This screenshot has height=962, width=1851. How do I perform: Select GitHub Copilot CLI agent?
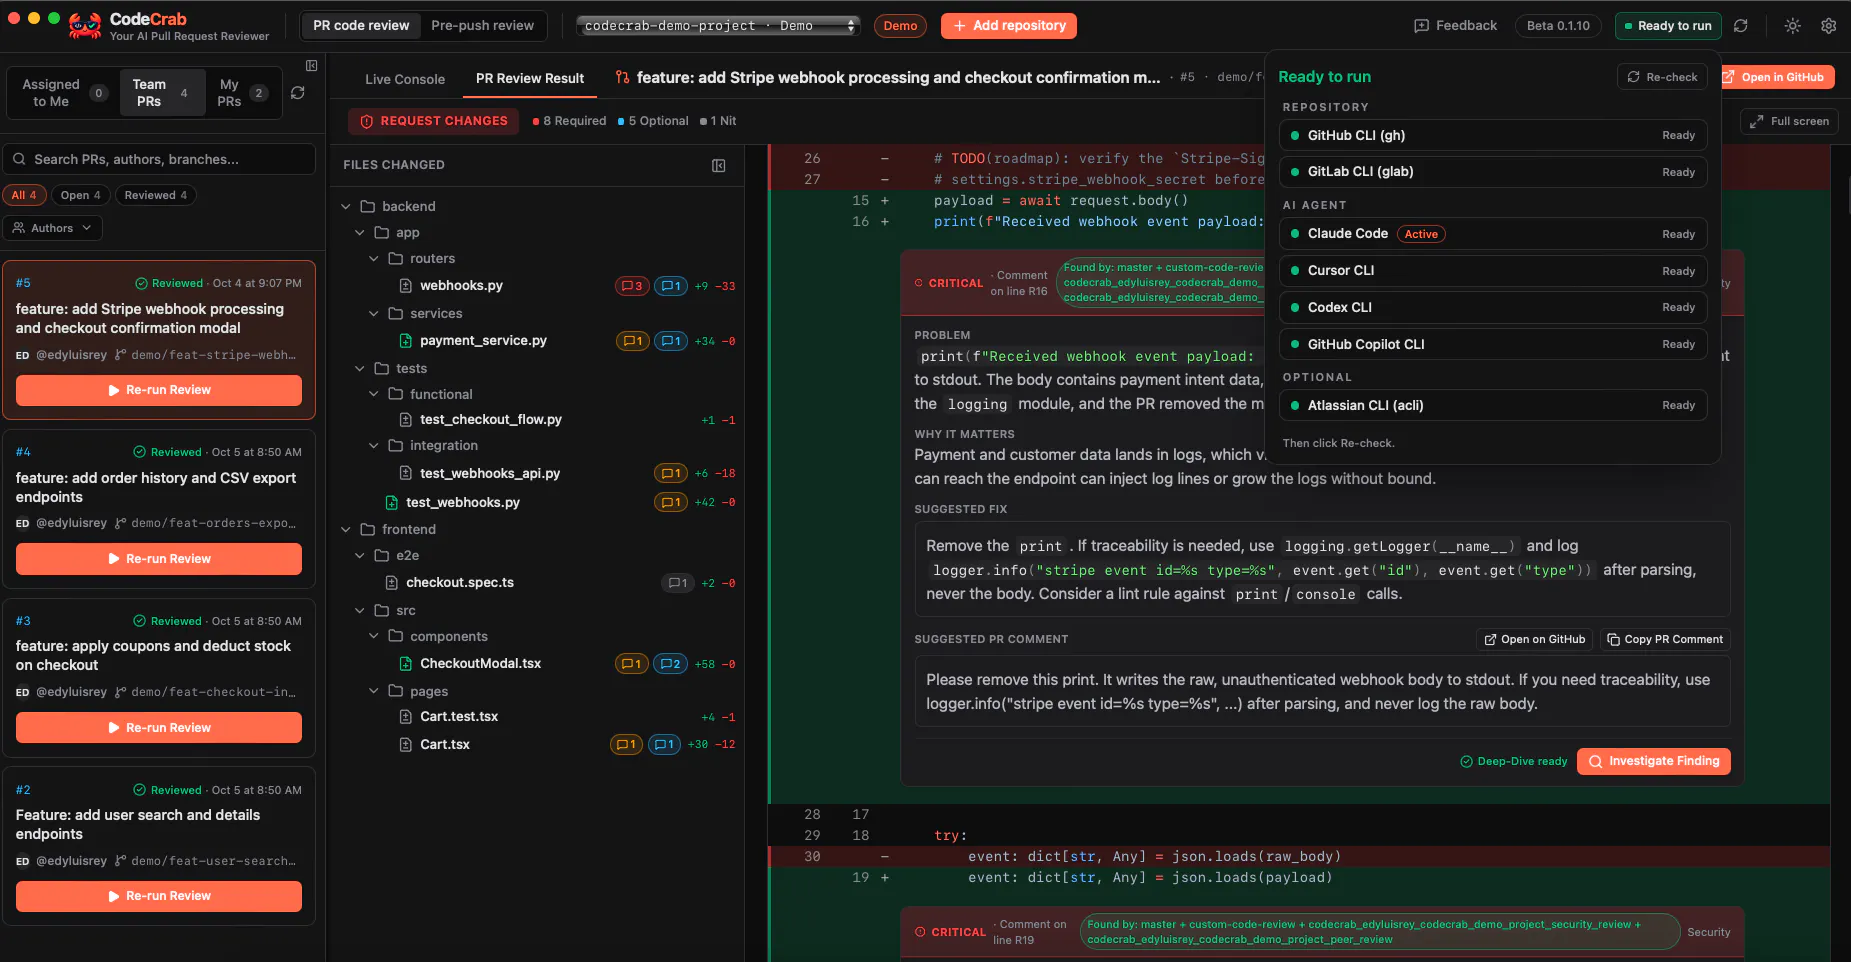(1493, 345)
